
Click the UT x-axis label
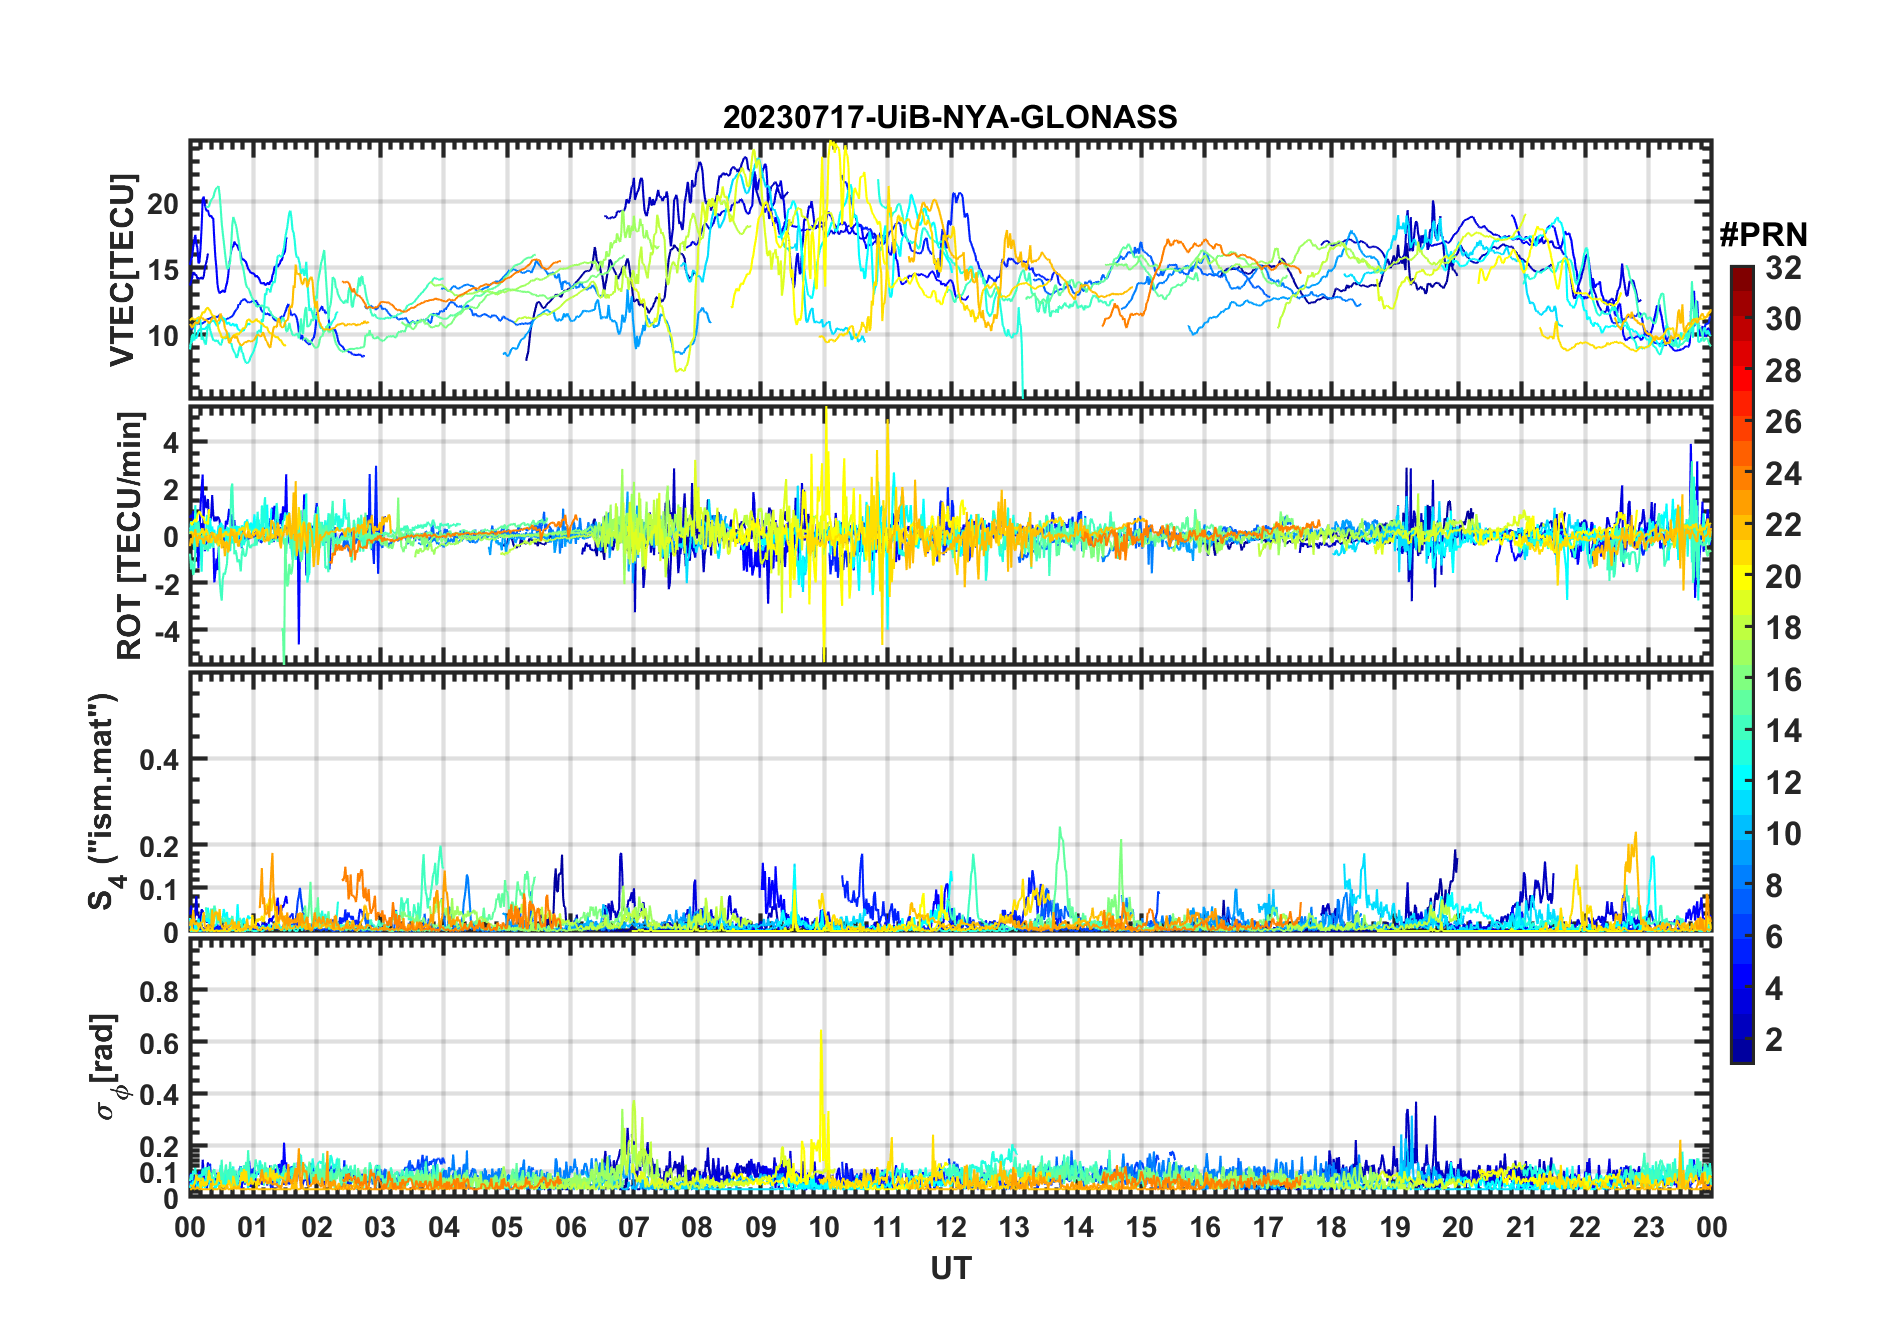[x=950, y=1268]
